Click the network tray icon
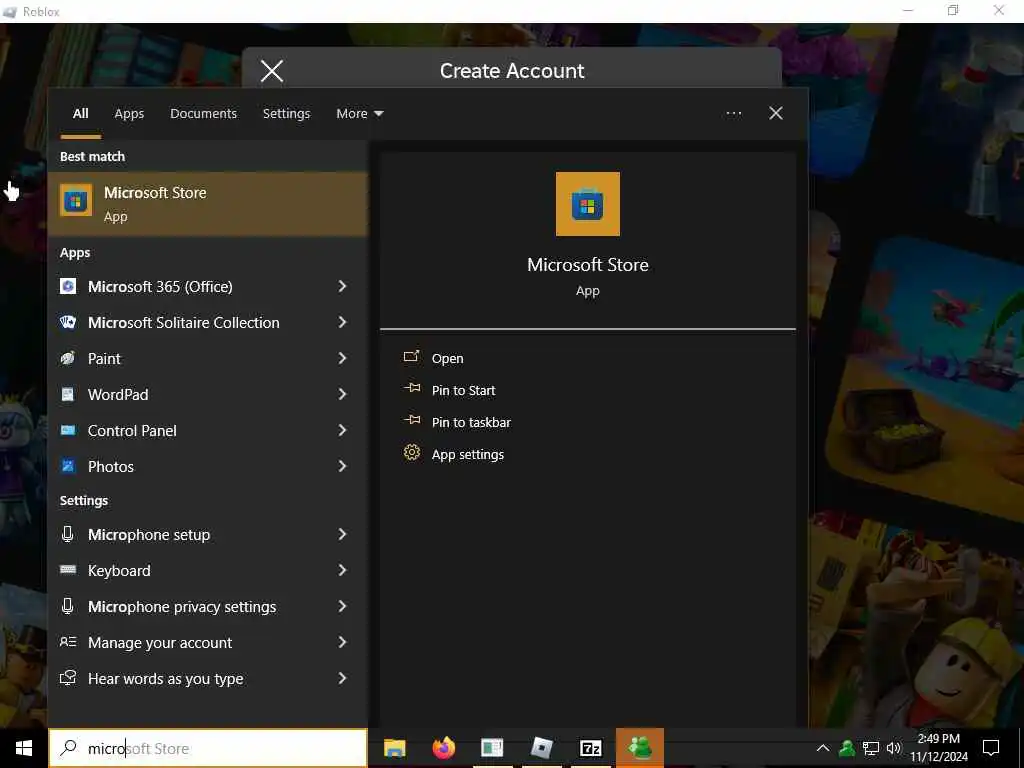 (x=871, y=748)
